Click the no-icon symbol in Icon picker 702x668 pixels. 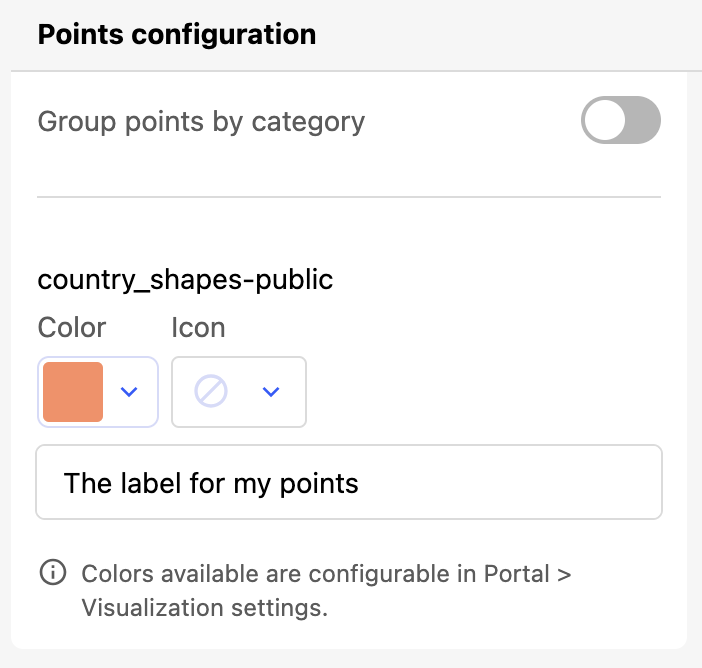click(x=211, y=392)
